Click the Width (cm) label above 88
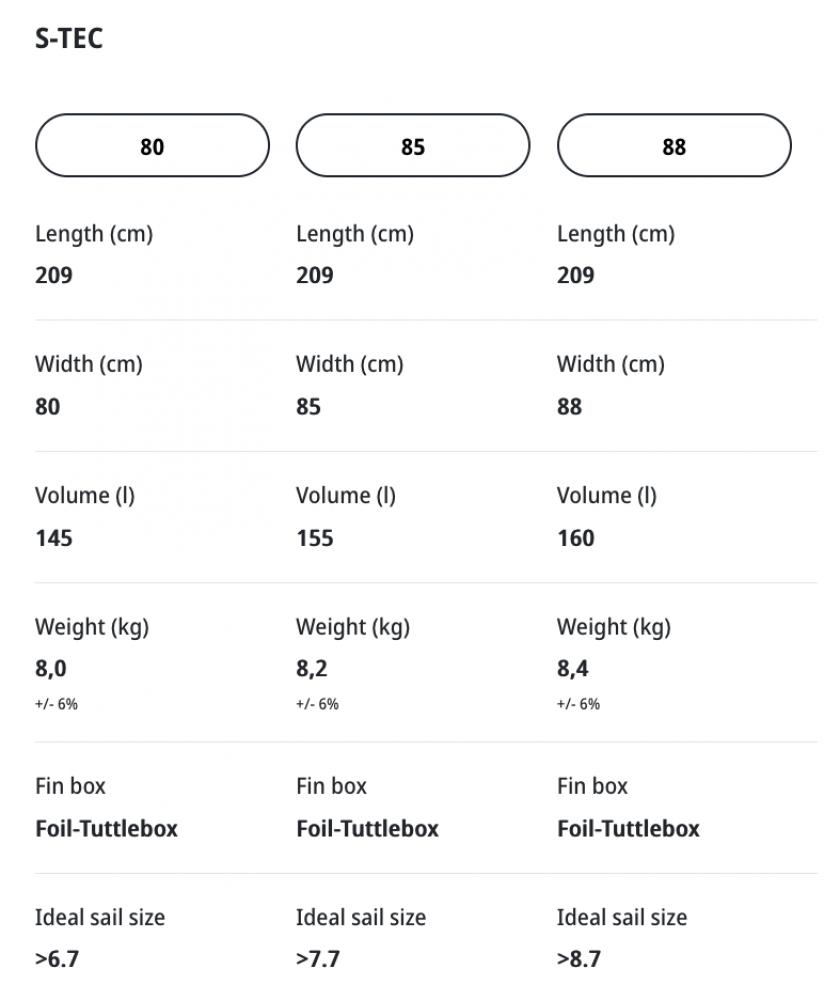 [610, 364]
